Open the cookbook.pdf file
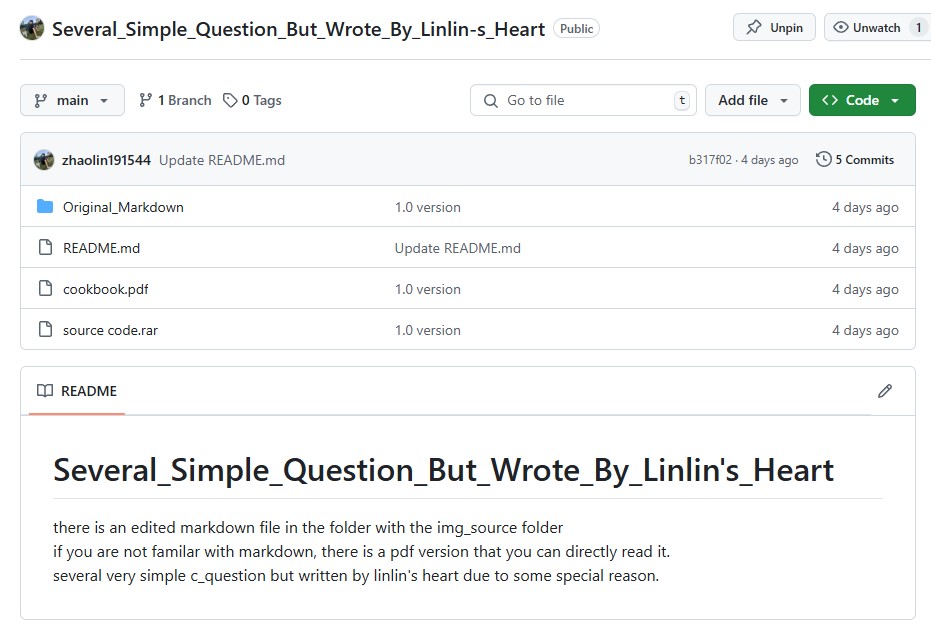 click(x=105, y=289)
